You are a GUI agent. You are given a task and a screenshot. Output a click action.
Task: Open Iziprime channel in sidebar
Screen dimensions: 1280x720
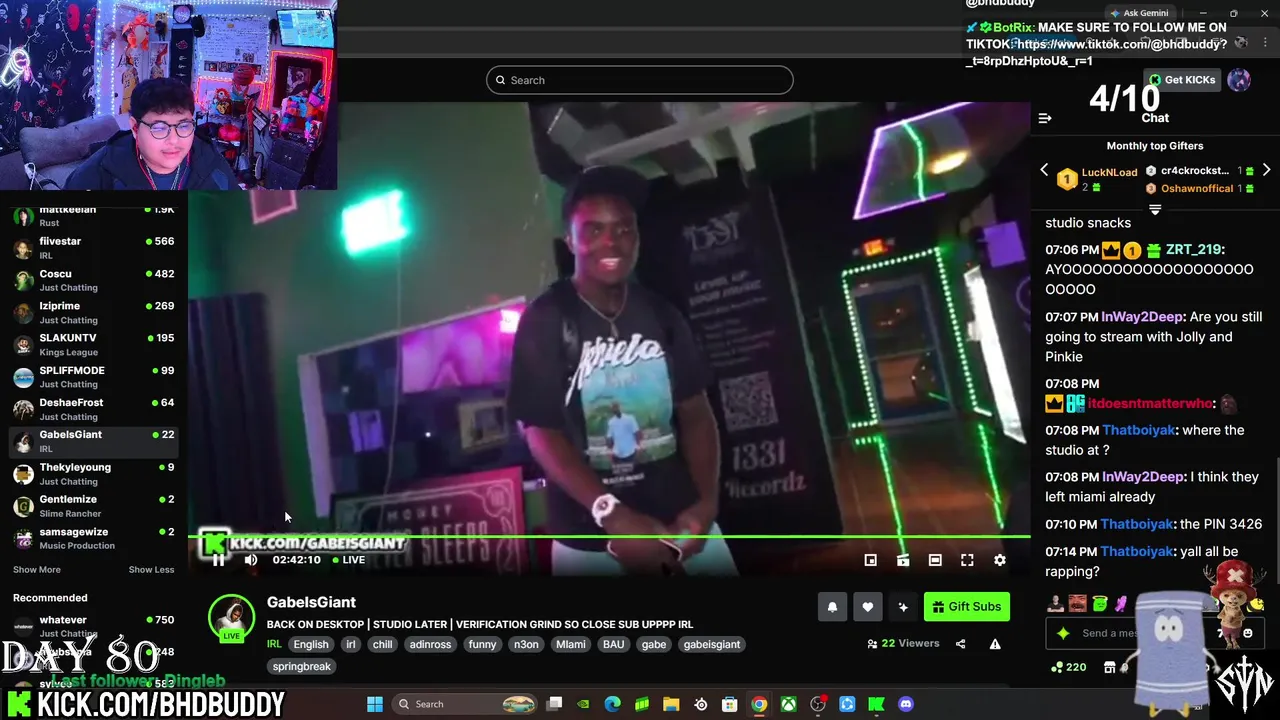pyautogui.click(x=93, y=313)
